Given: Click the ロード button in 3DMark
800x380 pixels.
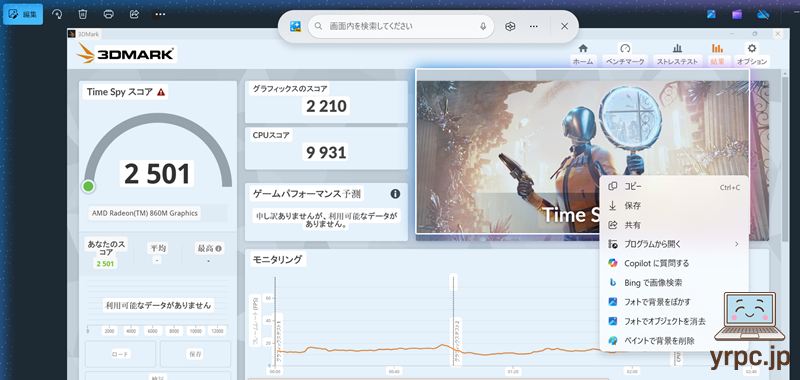Looking at the screenshot, I should pos(120,354).
